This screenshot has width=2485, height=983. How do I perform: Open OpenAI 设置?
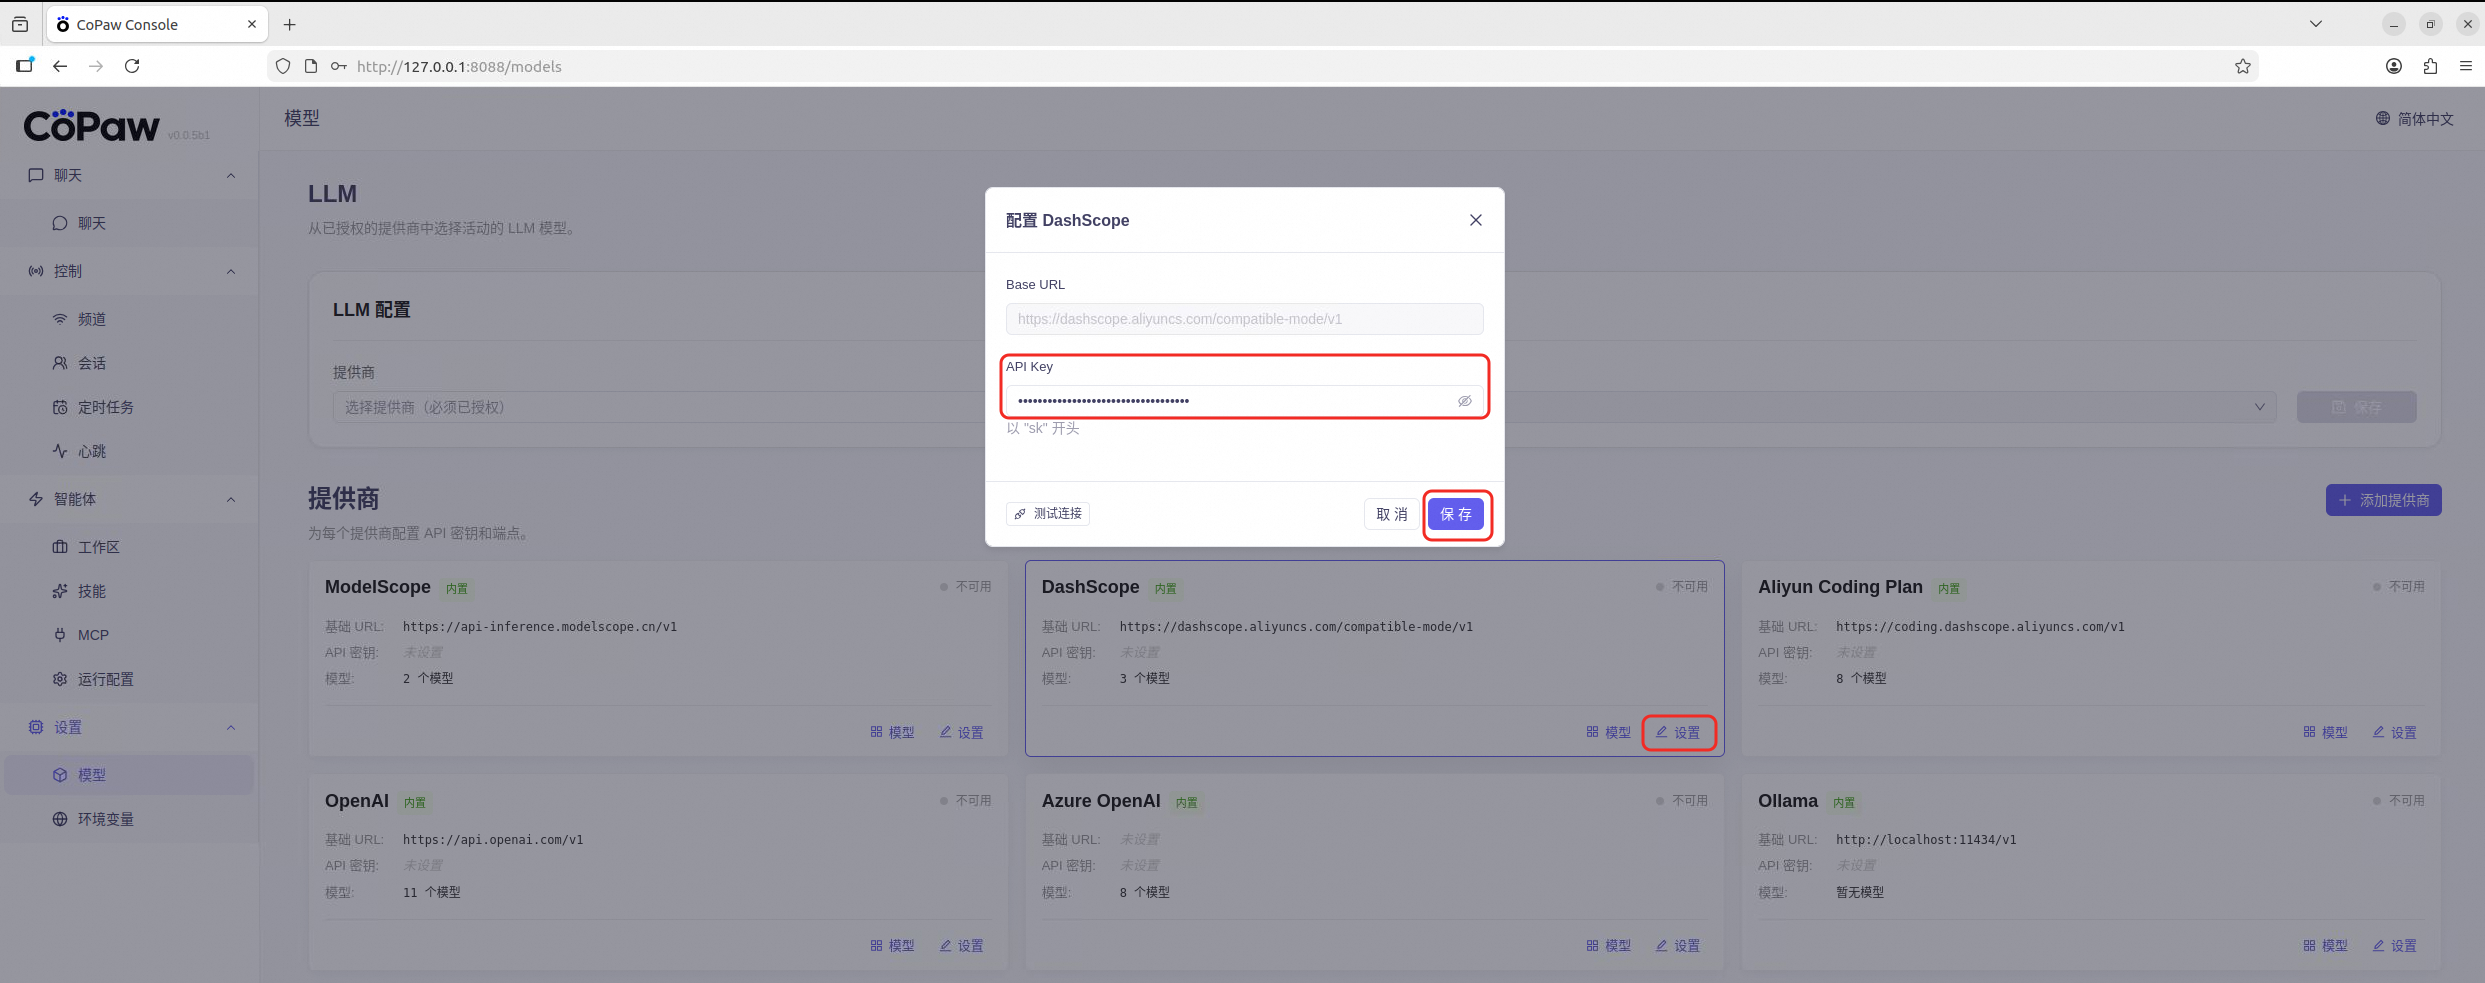point(961,945)
